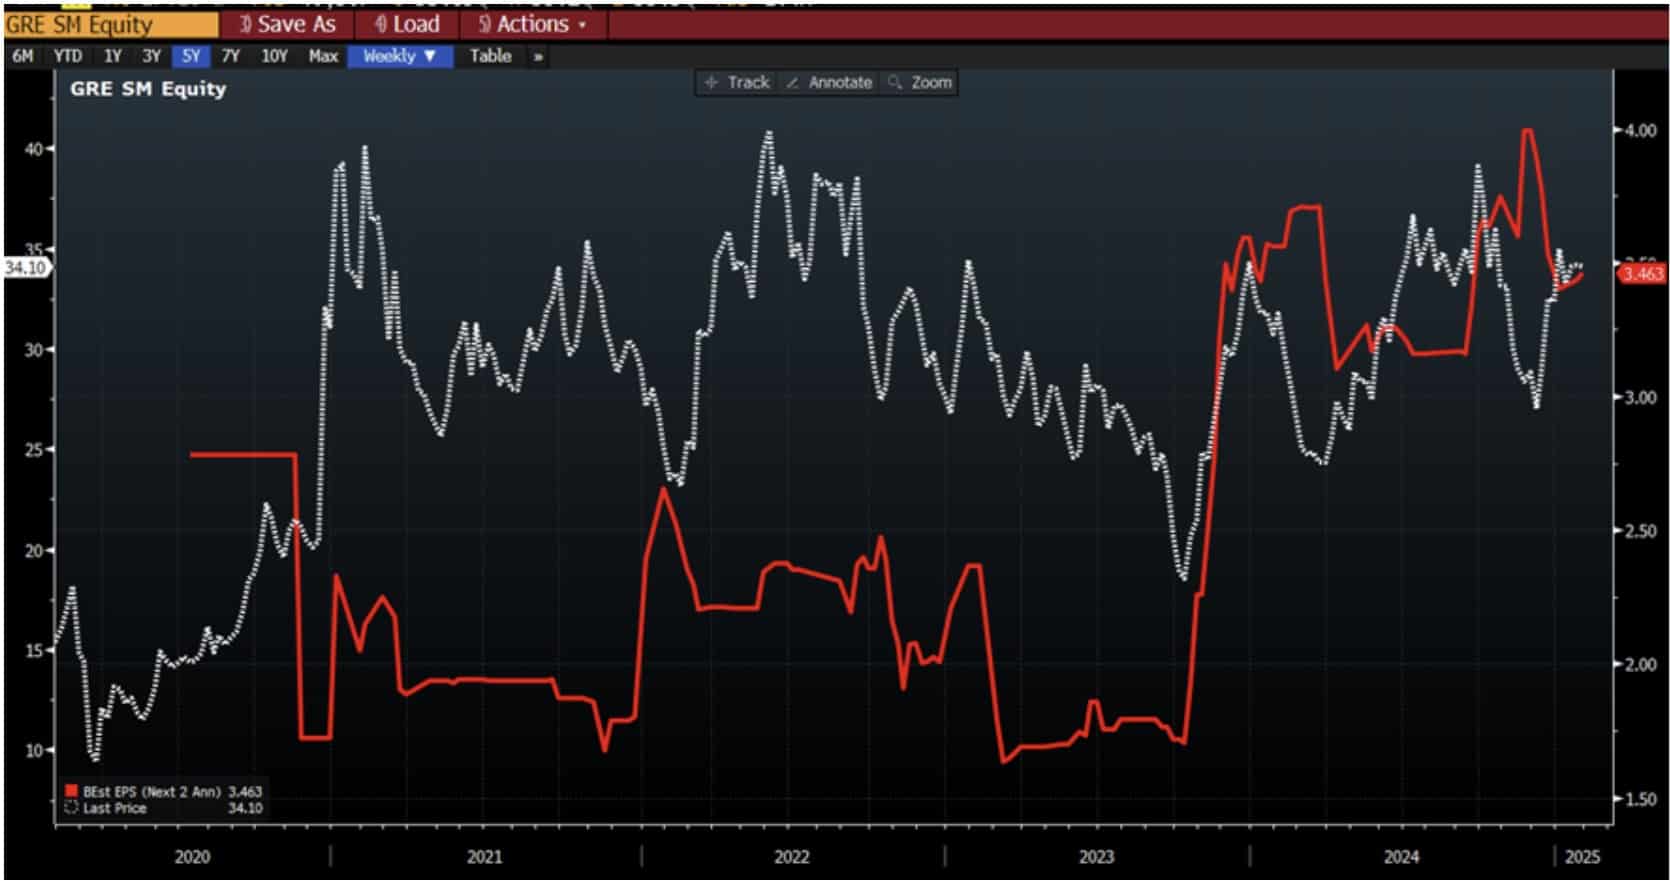Click the GRE SM Equity ticker field
Viewport: 1670px width, 881px height.
click(110, 24)
